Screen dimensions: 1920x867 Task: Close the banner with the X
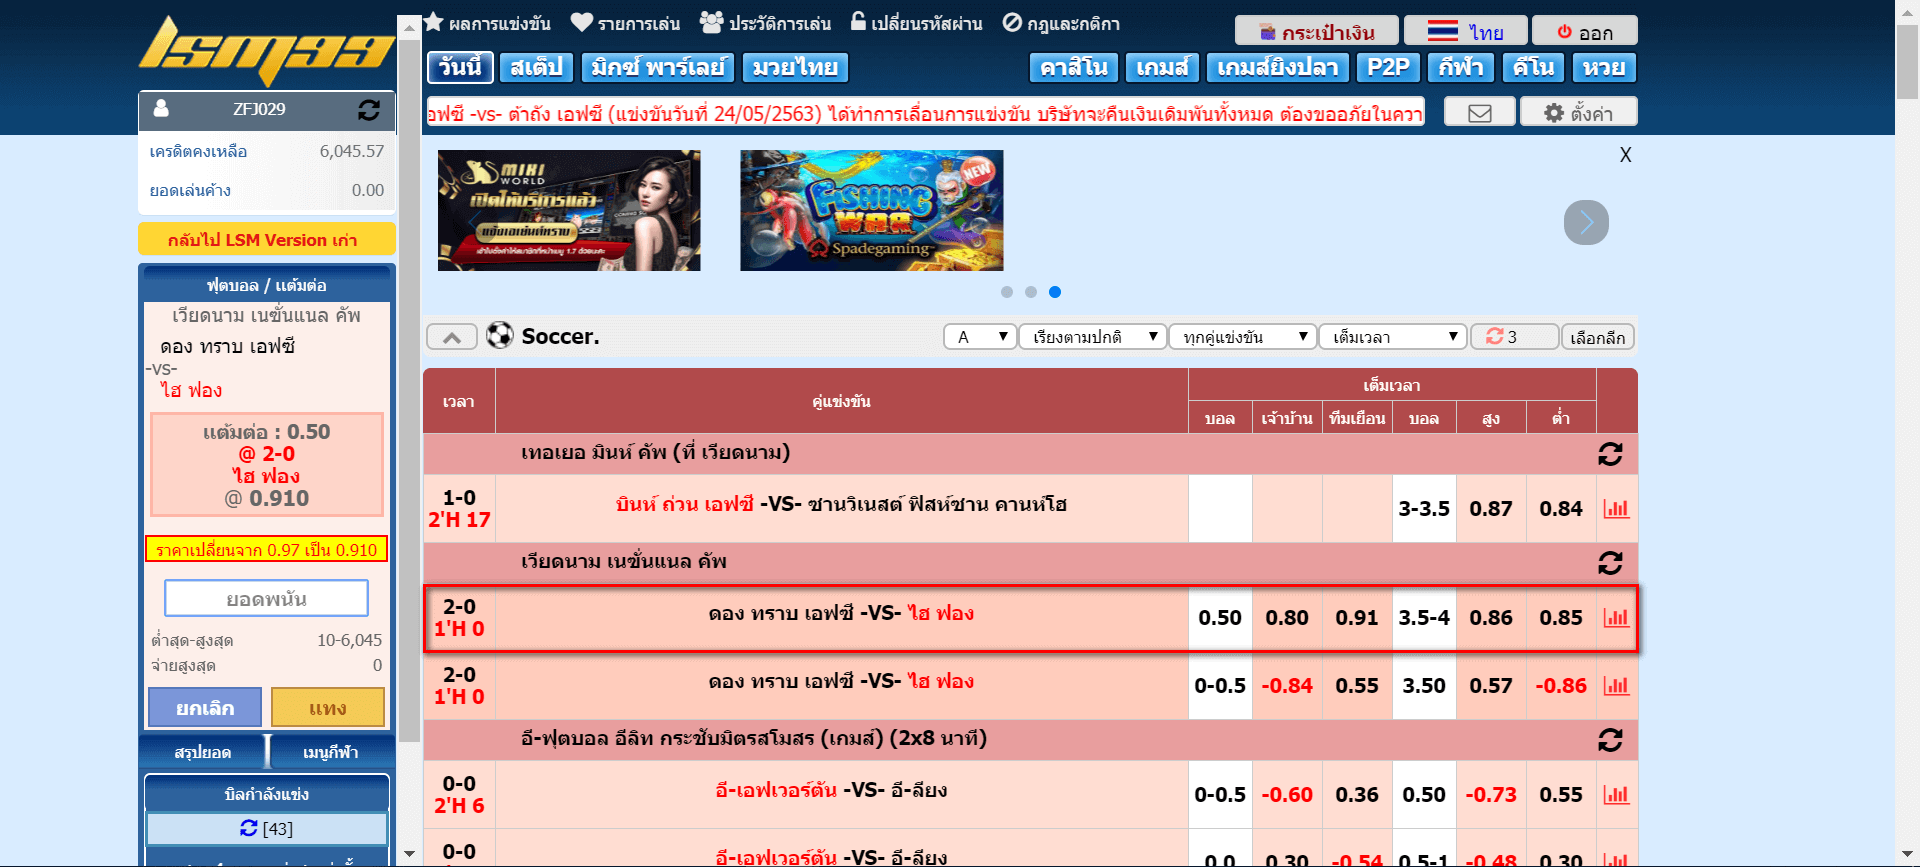1625,155
